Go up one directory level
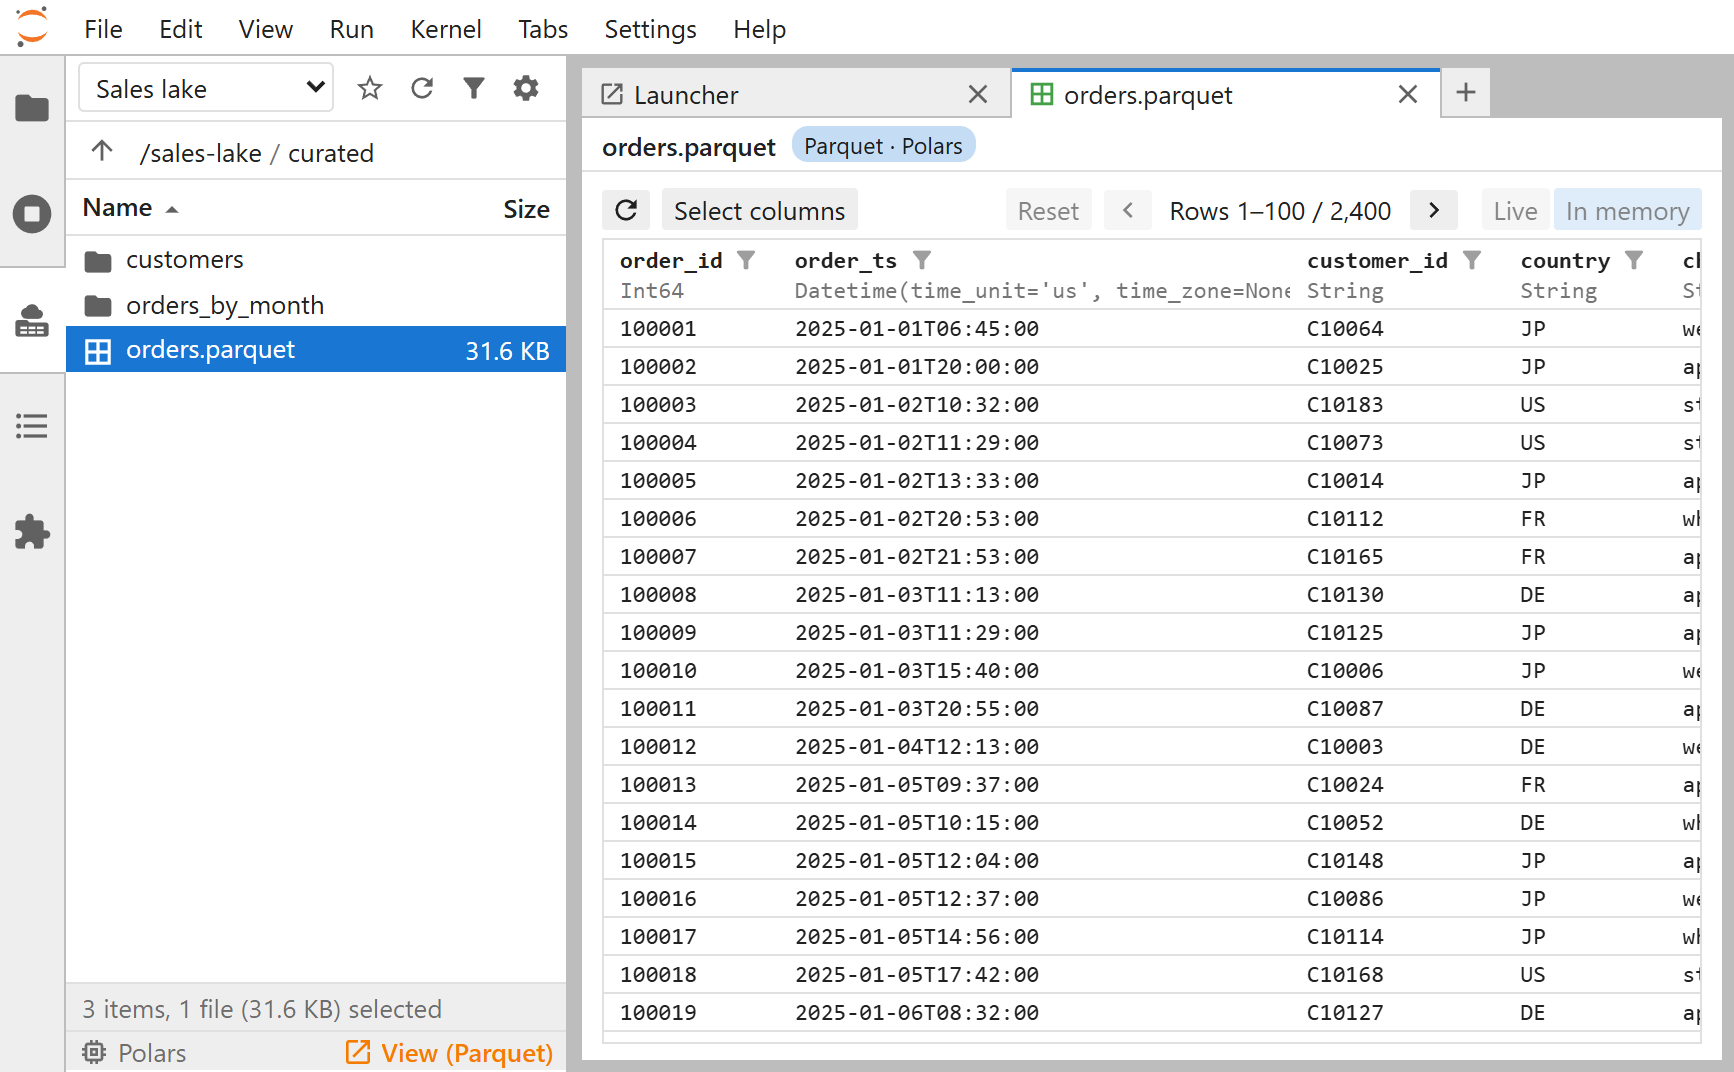 (102, 152)
